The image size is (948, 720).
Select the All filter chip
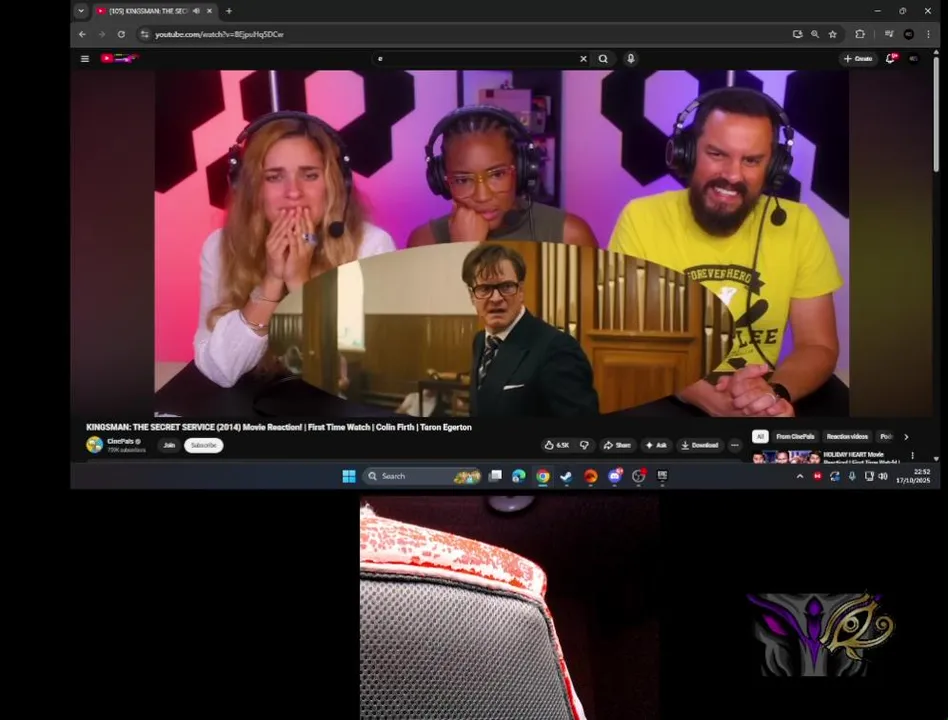click(760, 436)
